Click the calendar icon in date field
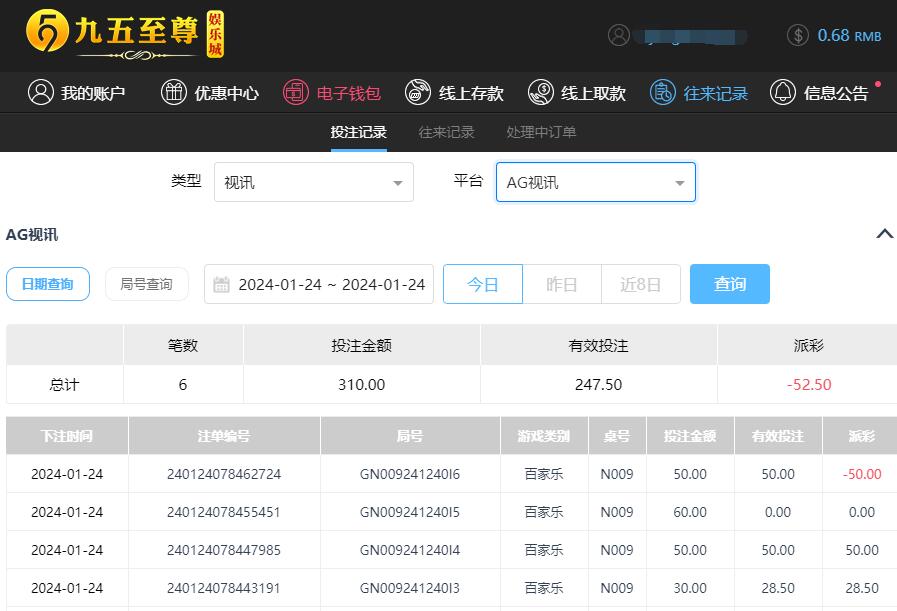Screen dimensions: 897x611 pos(221,284)
